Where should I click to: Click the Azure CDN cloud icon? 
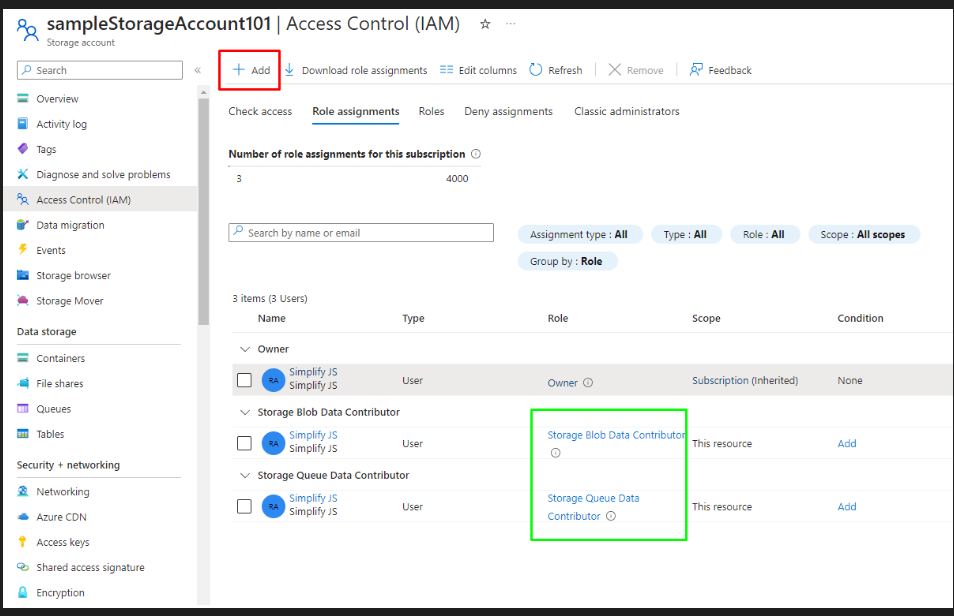tap(23, 517)
